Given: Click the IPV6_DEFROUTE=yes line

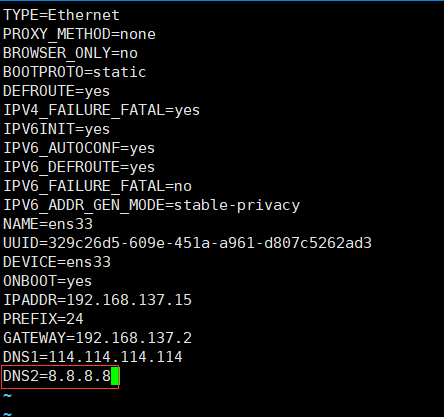Looking at the screenshot, I should click(79, 167).
